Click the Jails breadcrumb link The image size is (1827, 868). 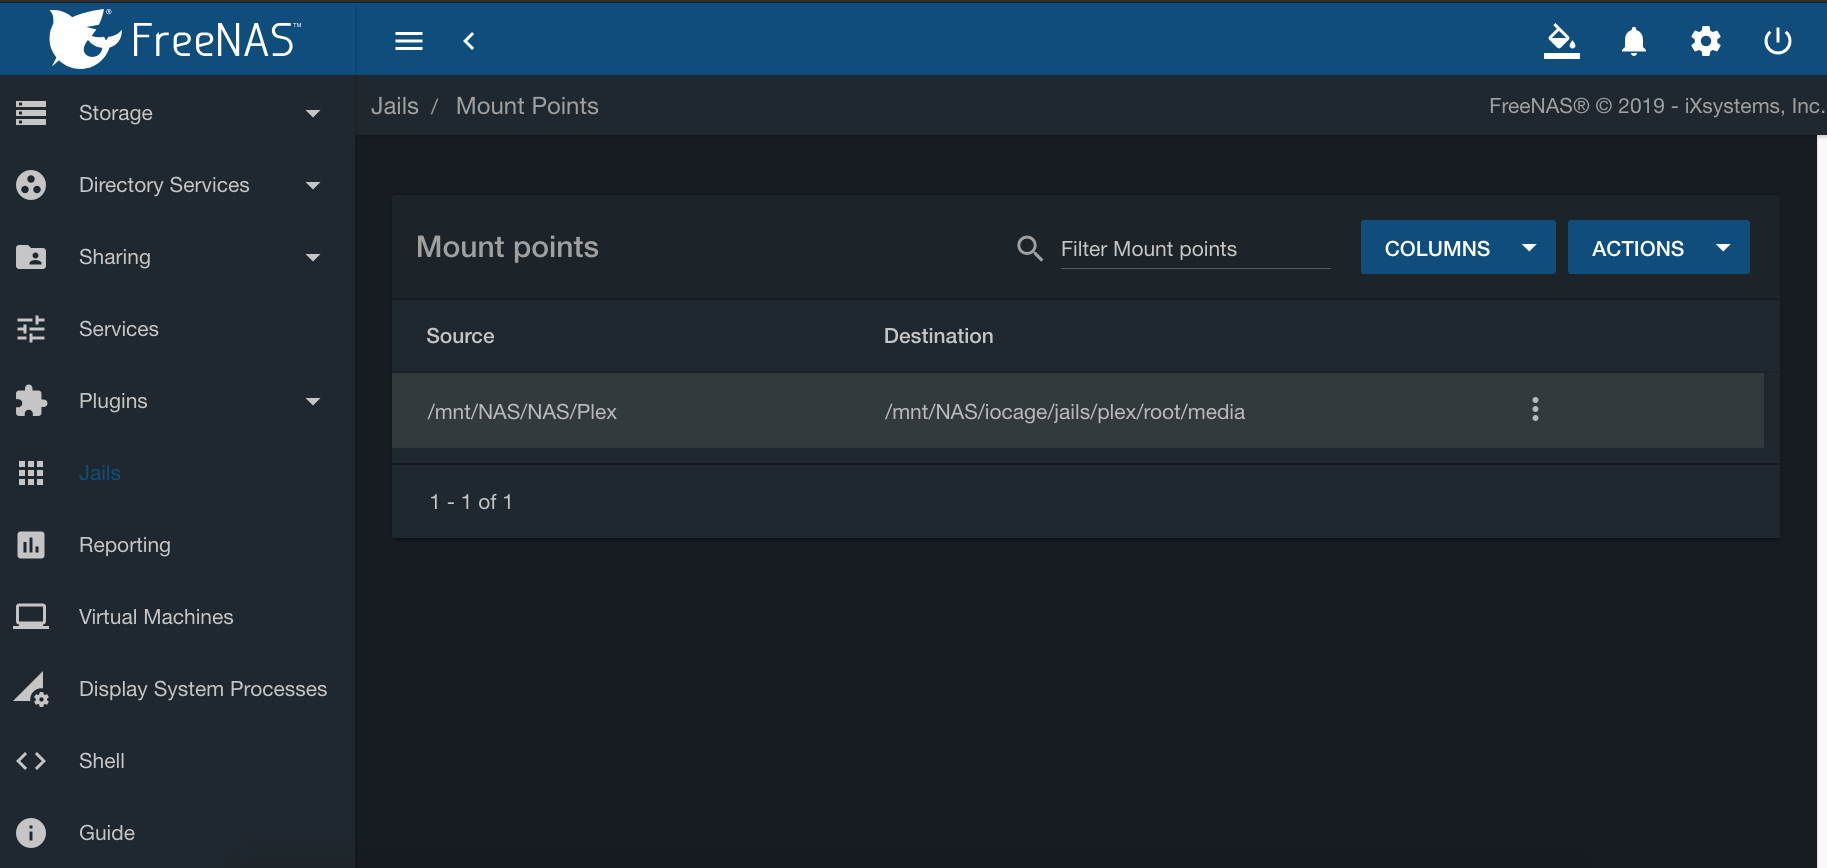tap(395, 106)
